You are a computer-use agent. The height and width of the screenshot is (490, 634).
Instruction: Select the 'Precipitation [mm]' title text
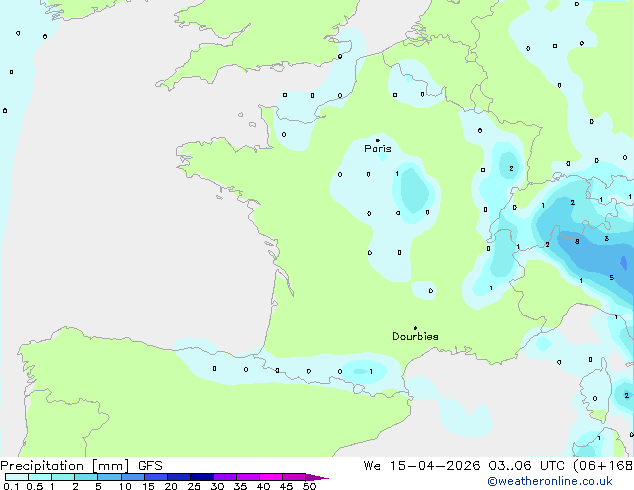point(65,466)
